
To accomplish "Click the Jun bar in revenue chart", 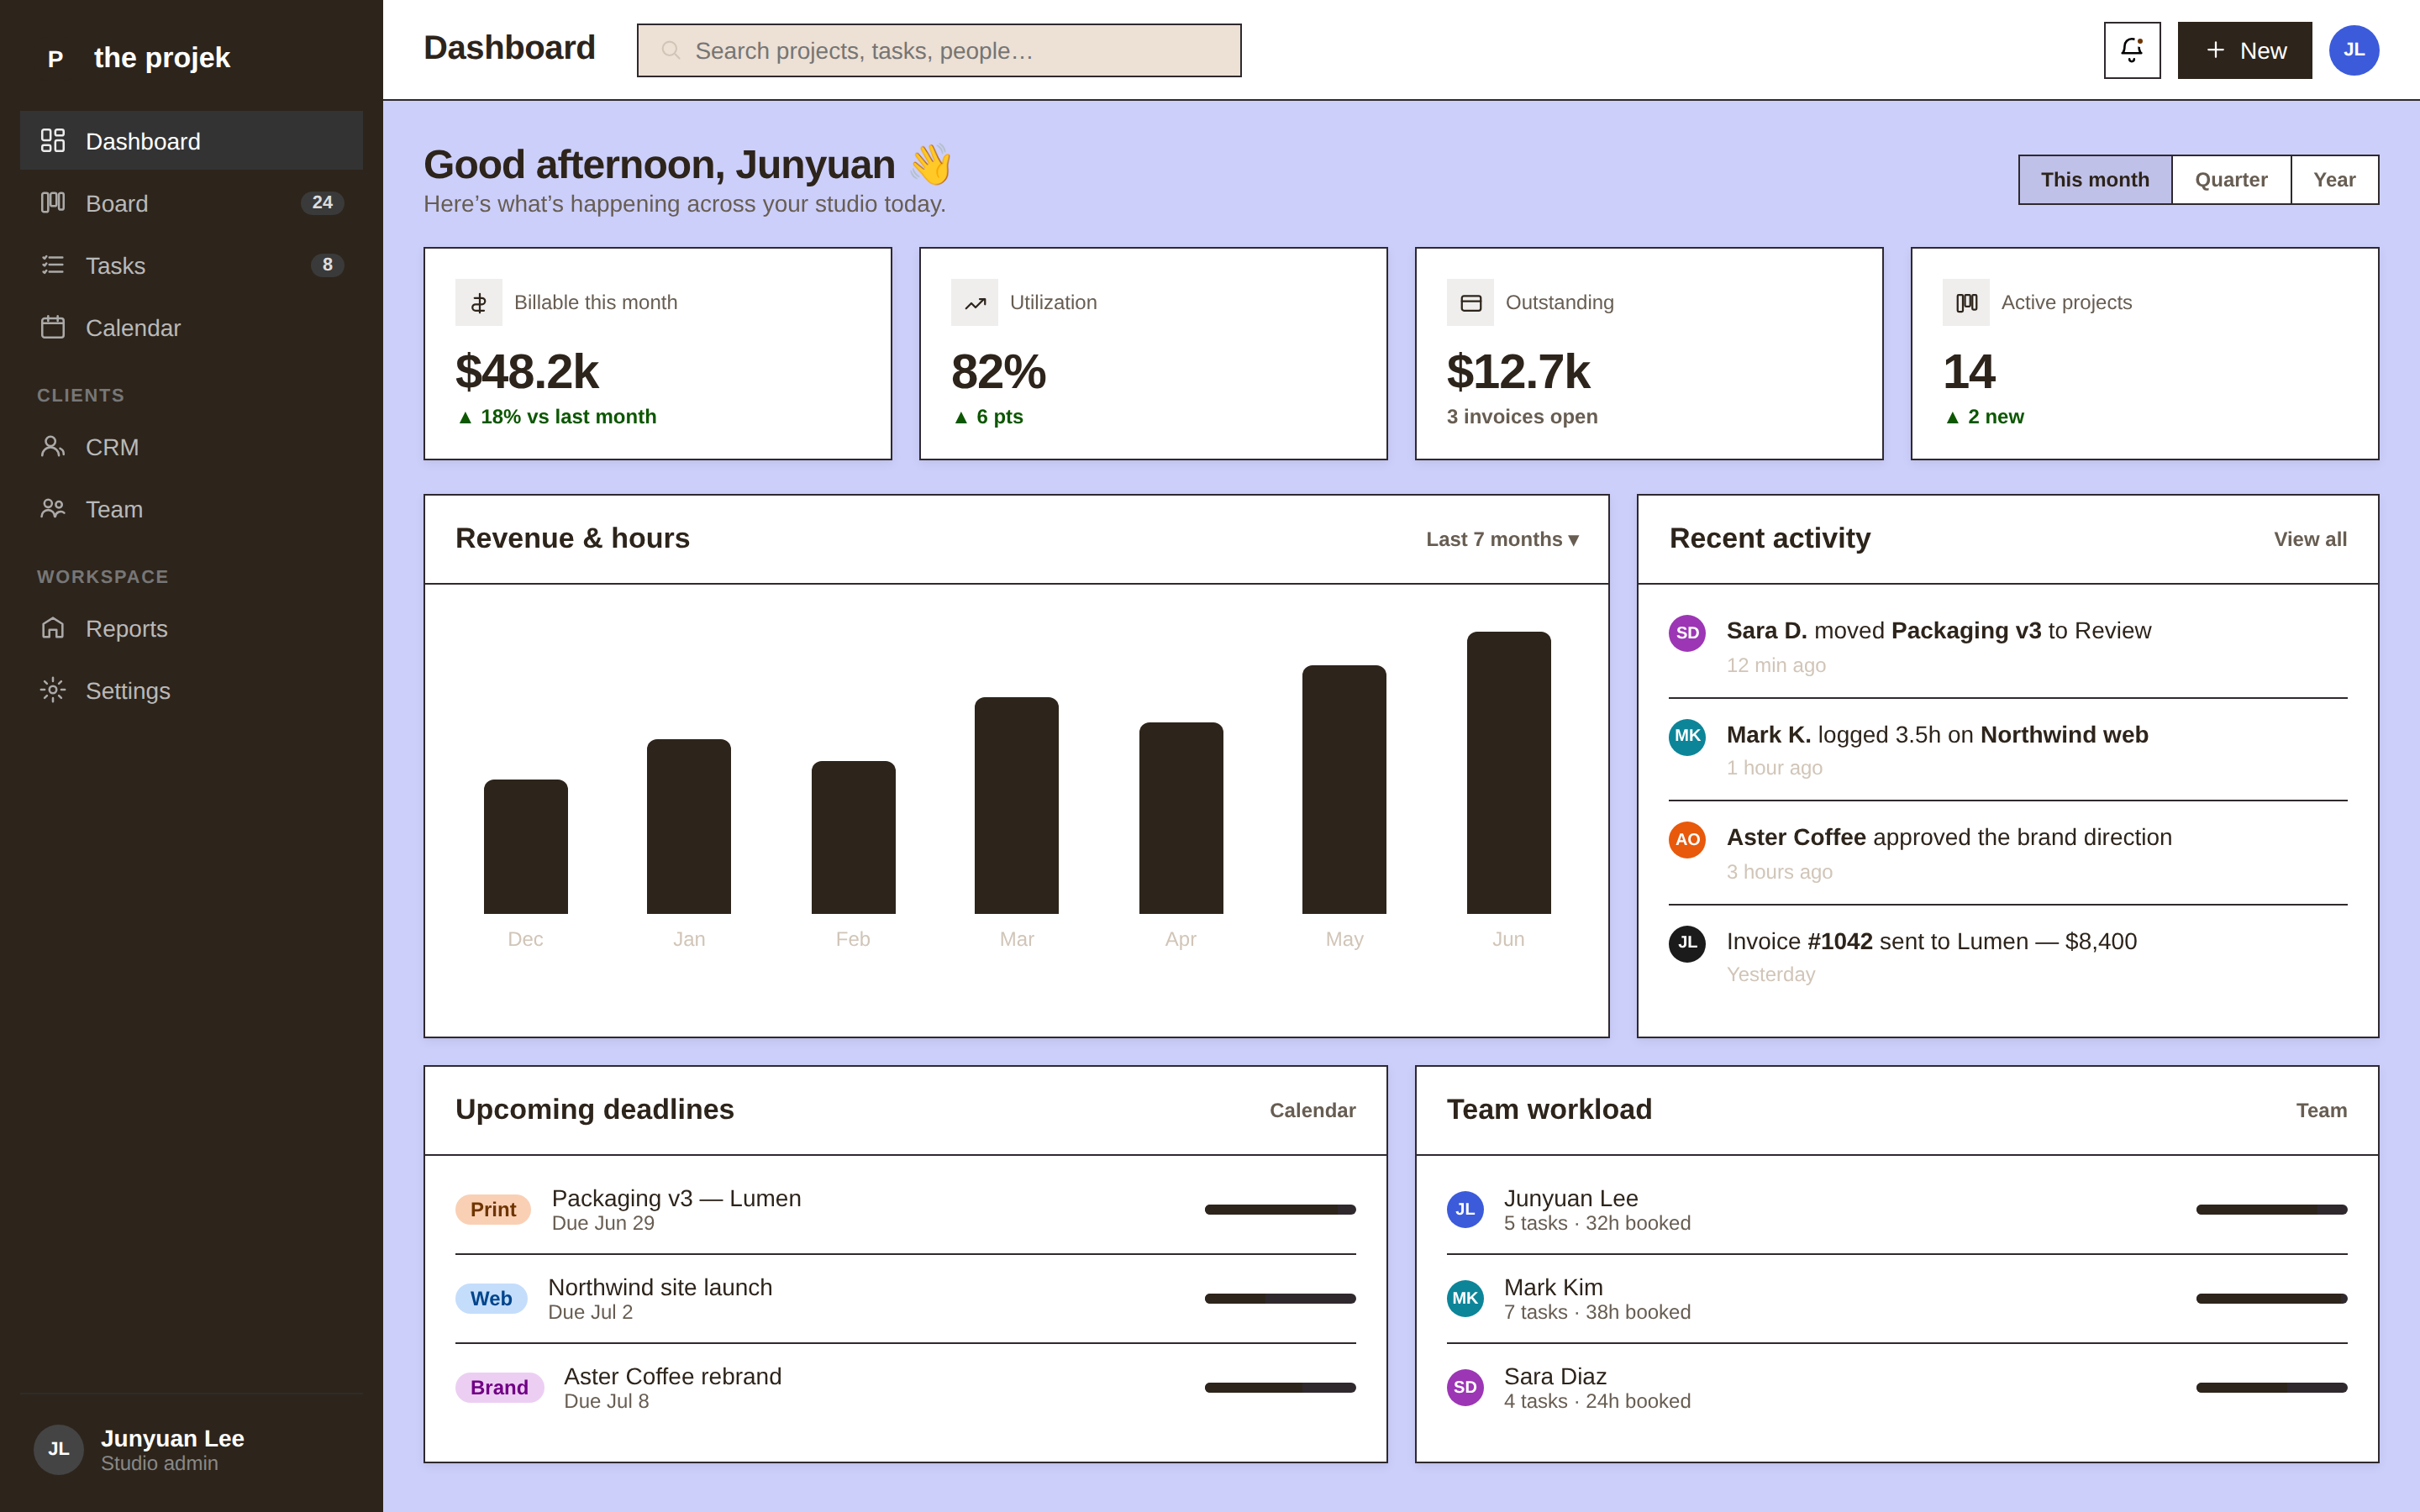I will pyautogui.click(x=1508, y=772).
